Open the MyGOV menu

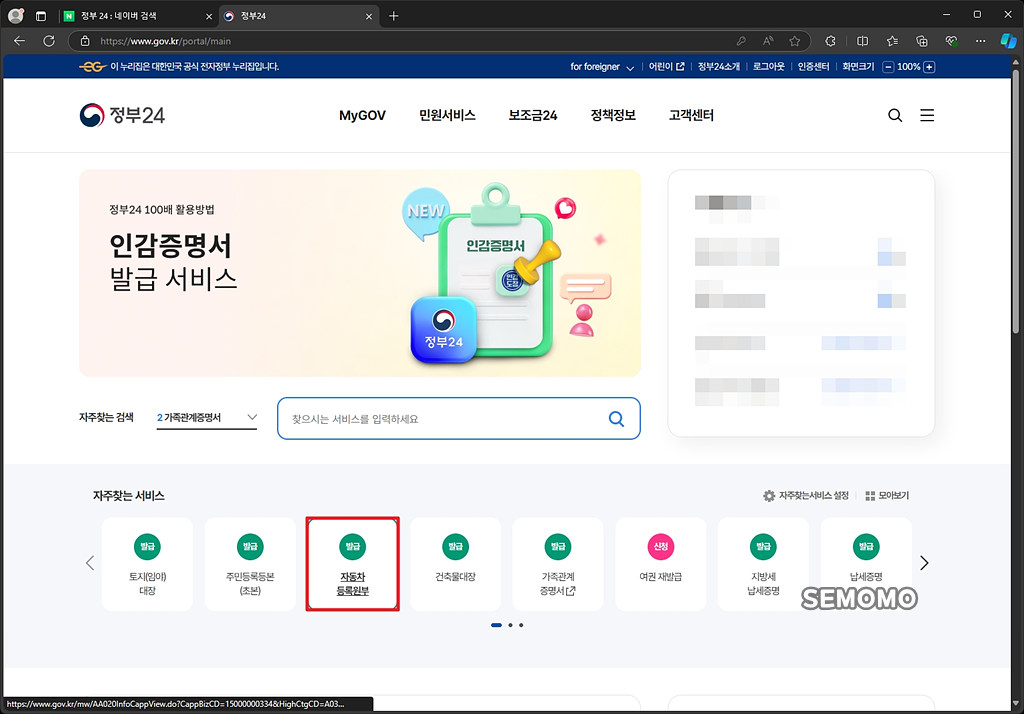tap(362, 116)
